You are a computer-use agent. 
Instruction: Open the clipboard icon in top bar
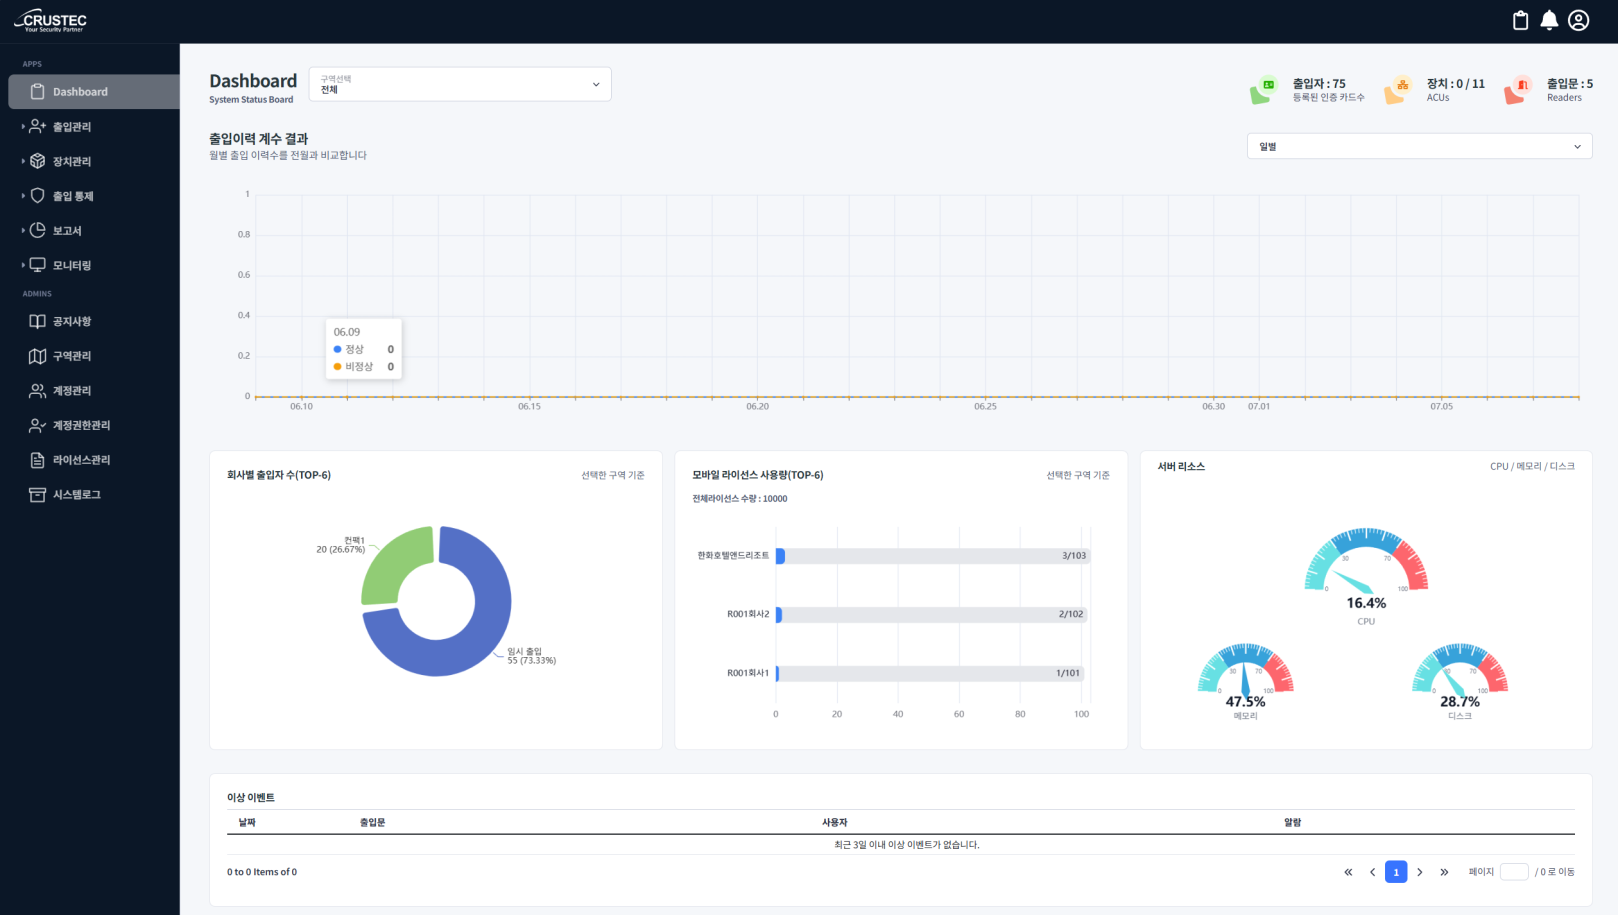[x=1520, y=20]
